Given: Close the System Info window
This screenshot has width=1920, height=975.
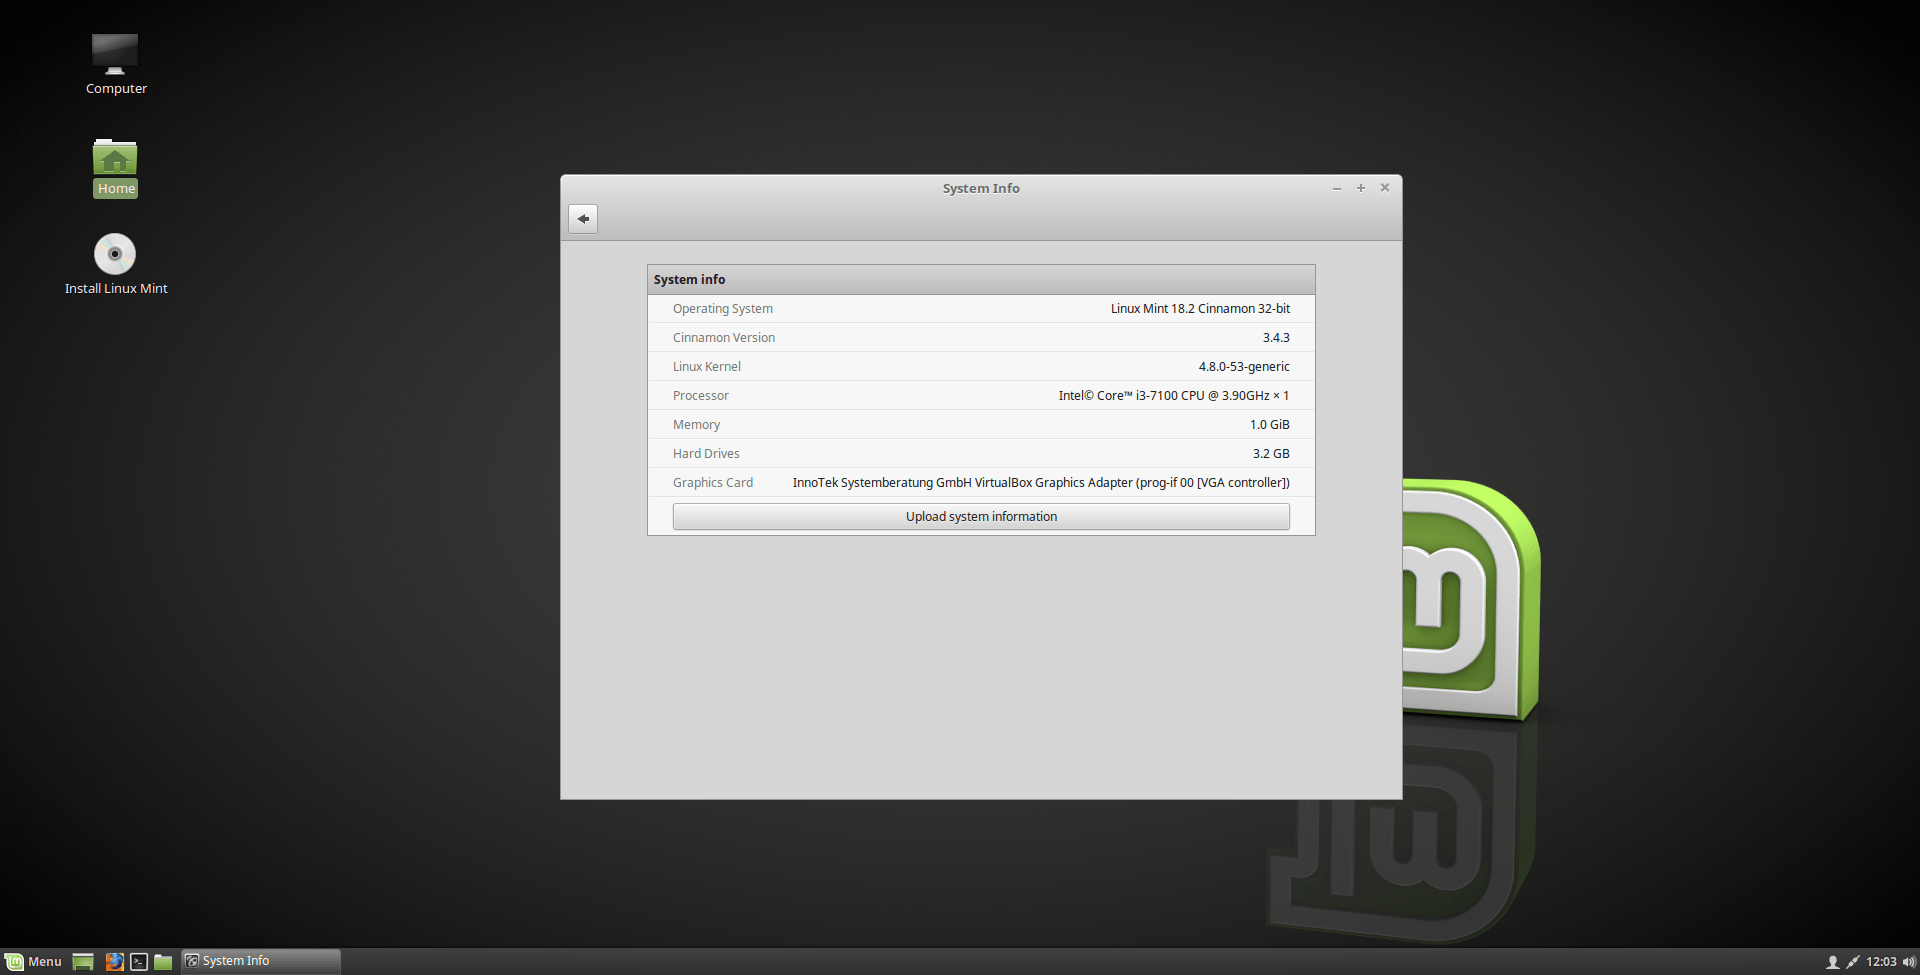Looking at the screenshot, I should click(1385, 188).
